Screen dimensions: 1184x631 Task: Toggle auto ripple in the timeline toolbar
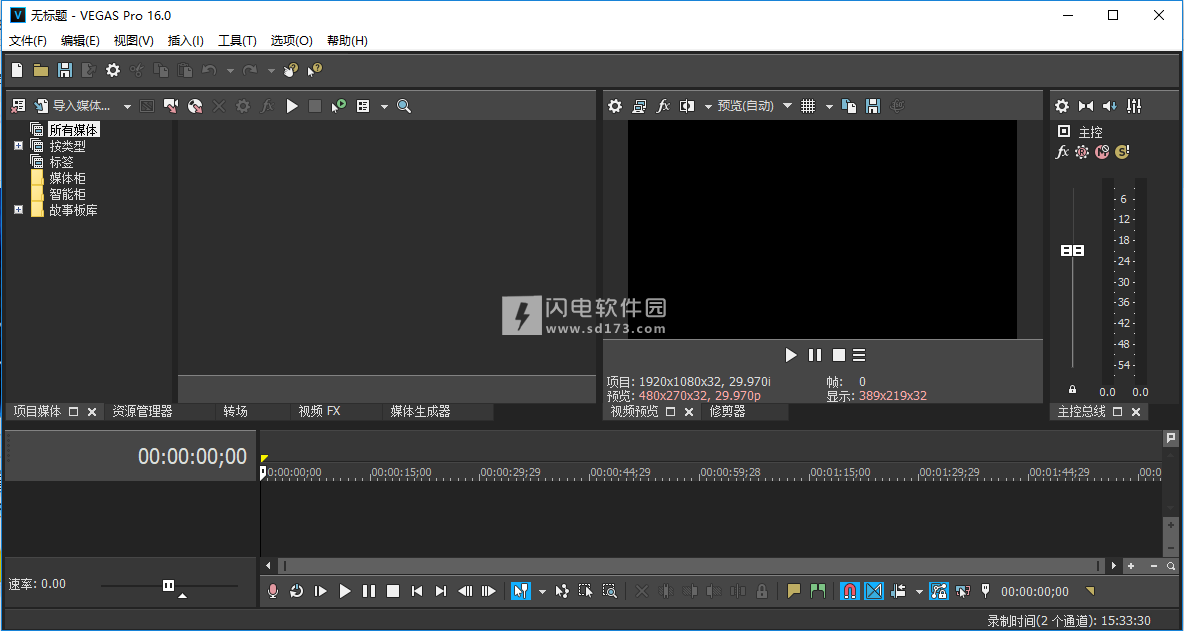tap(898, 591)
